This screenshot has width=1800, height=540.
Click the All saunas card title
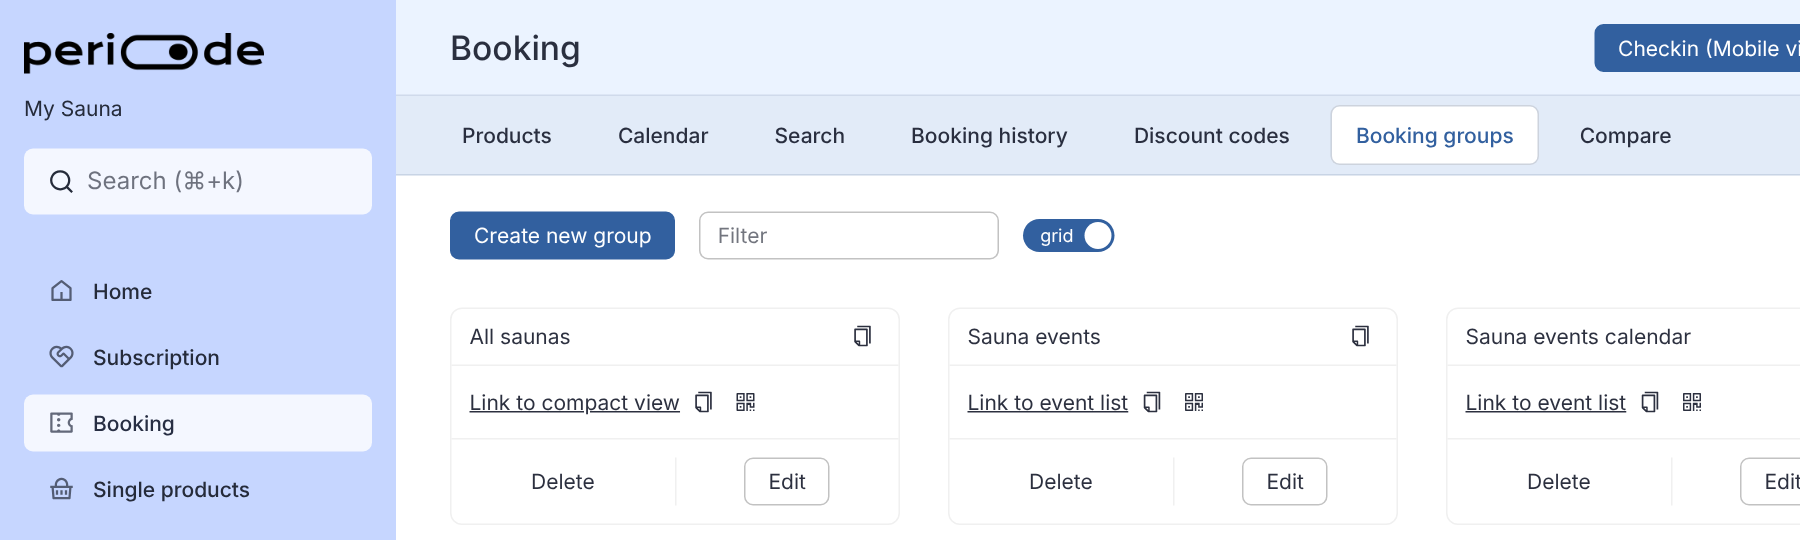tap(520, 336)
